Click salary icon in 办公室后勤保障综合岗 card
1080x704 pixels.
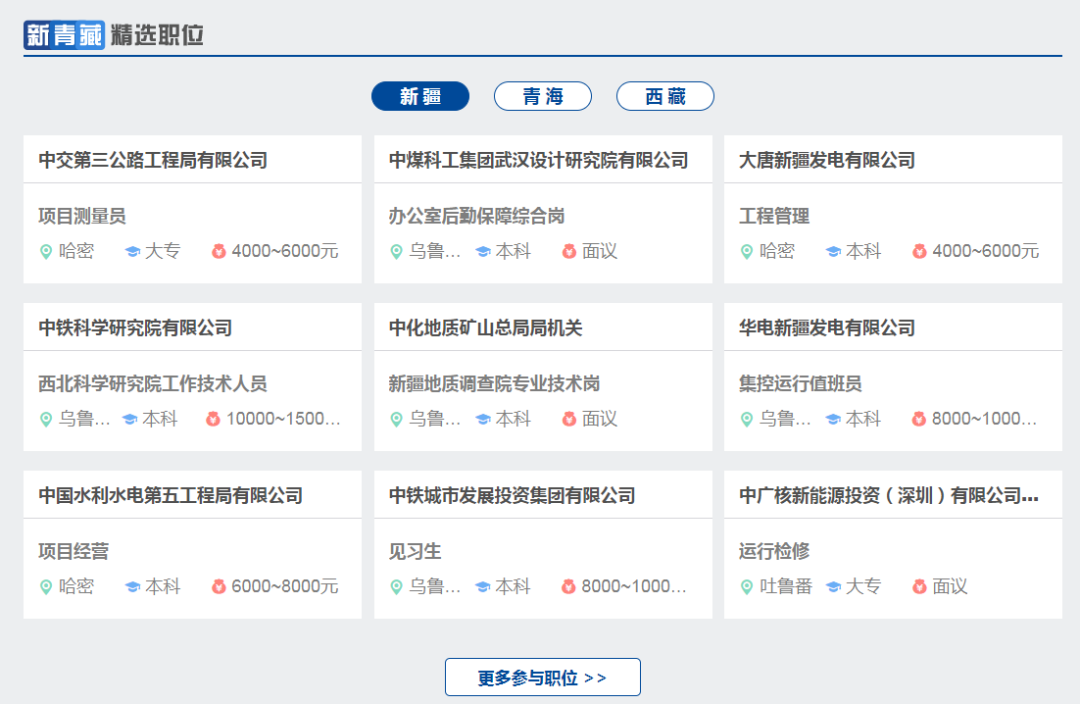coord(569,251)
